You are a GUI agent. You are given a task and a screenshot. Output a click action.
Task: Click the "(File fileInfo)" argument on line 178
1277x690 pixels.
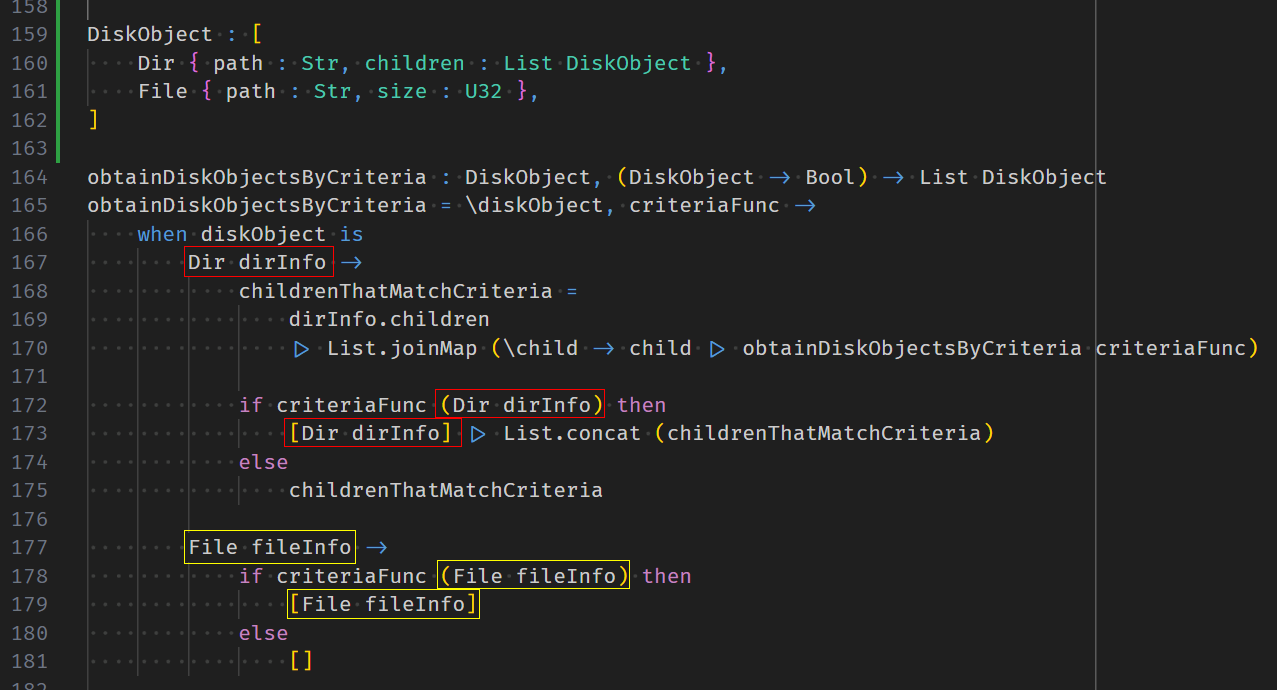[533, 576]
